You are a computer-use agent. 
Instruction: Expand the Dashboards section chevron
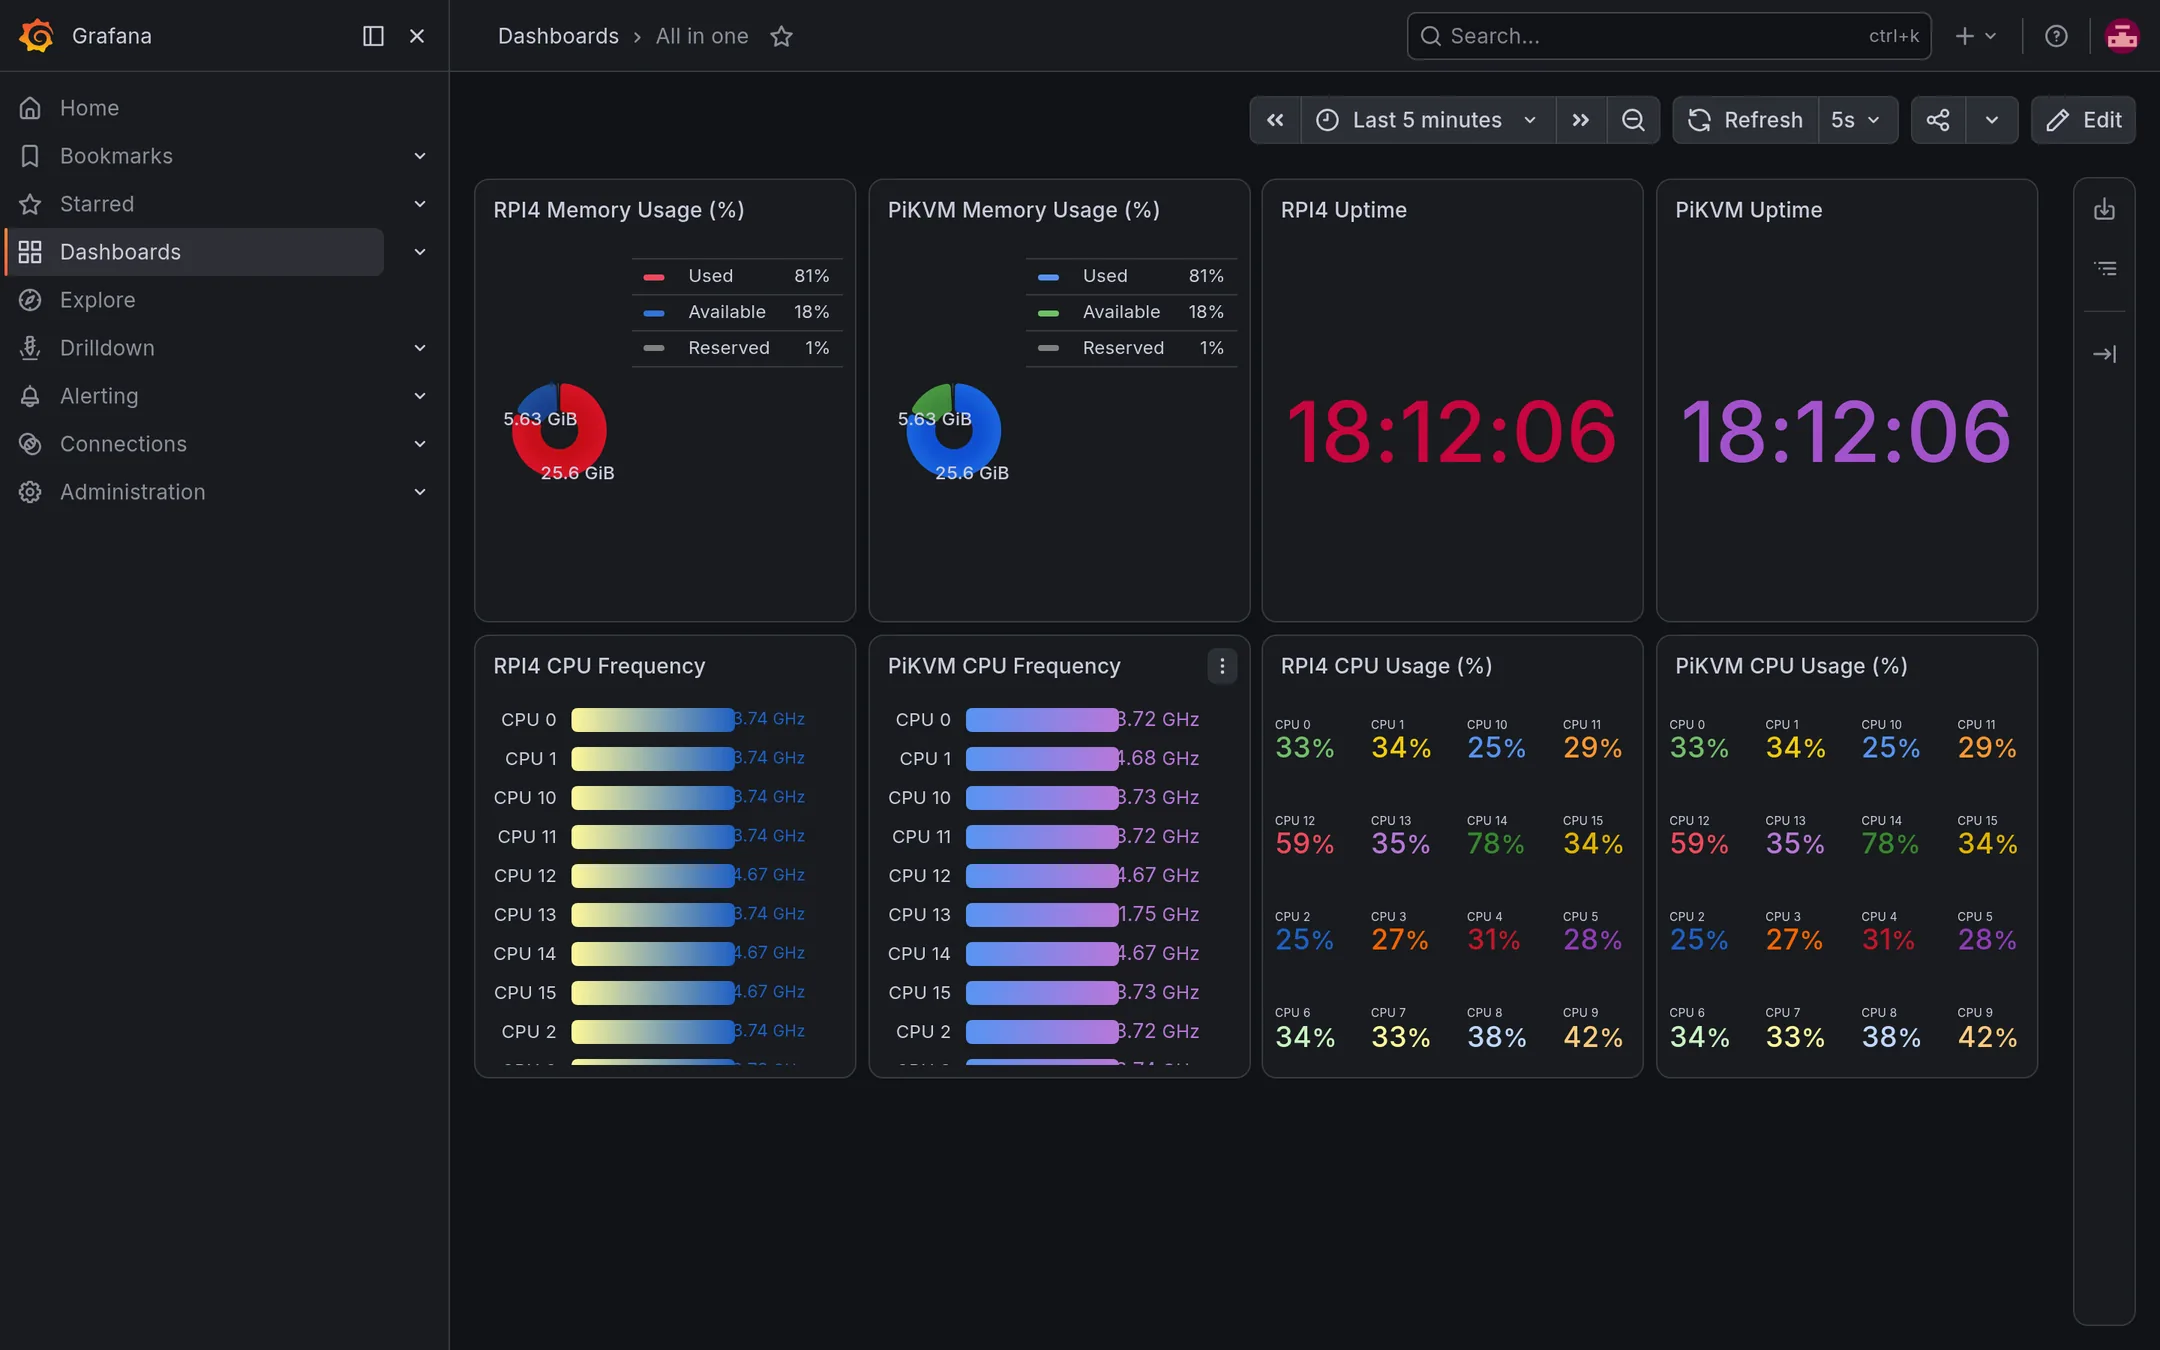click(x=420, y=252)
